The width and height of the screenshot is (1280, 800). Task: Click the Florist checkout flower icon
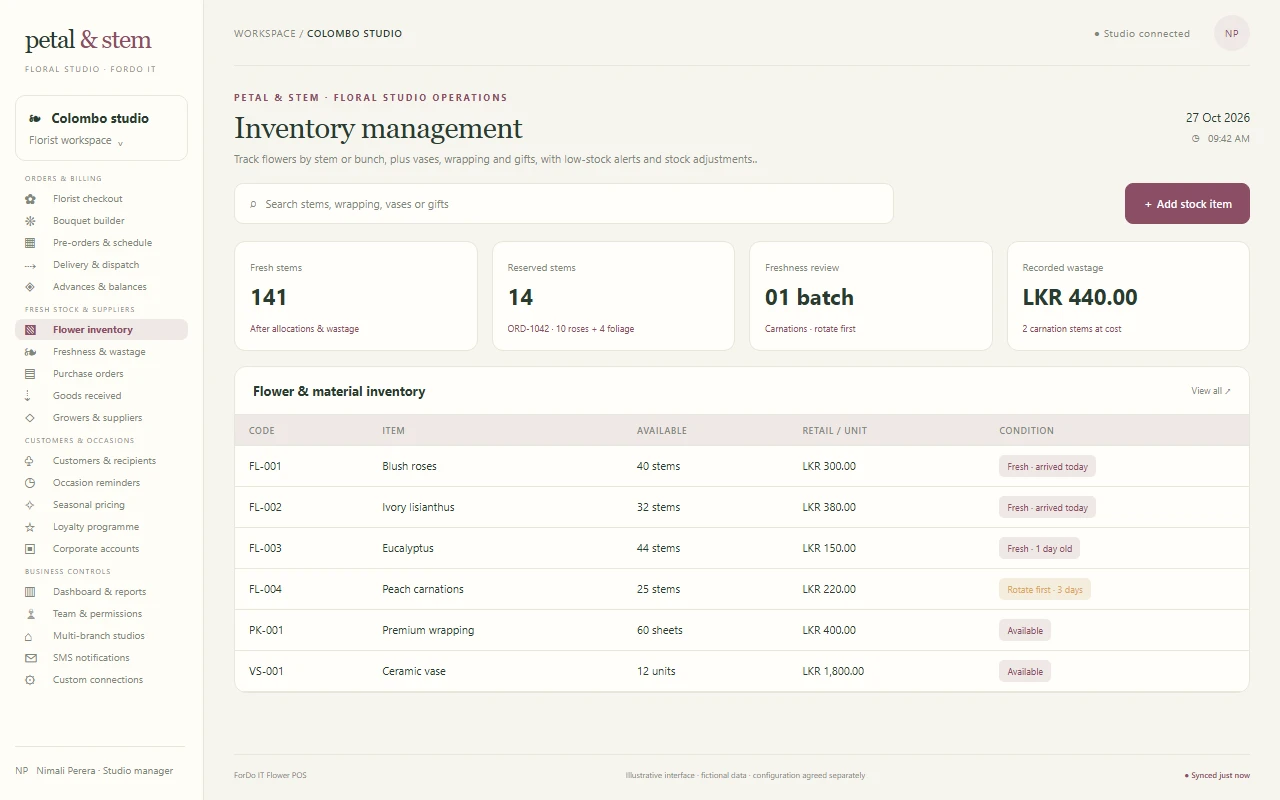point(30,199)
